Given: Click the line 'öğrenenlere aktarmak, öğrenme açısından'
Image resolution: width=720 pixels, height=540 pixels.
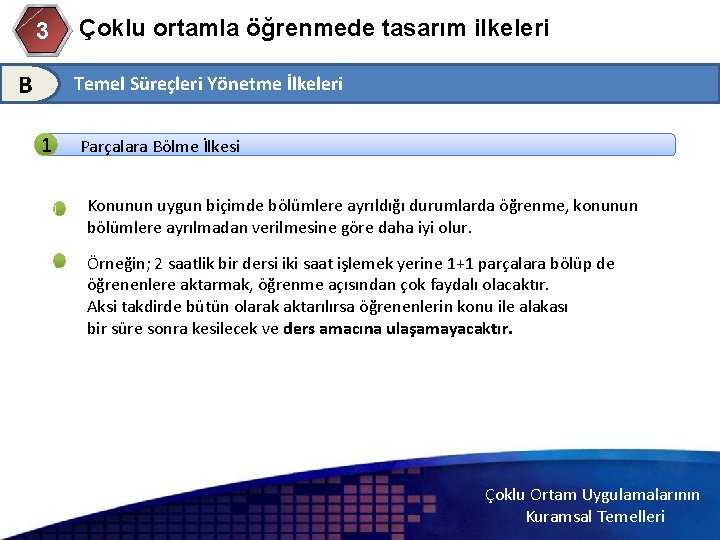Looking at the screenshot, I should coord(318,285).
